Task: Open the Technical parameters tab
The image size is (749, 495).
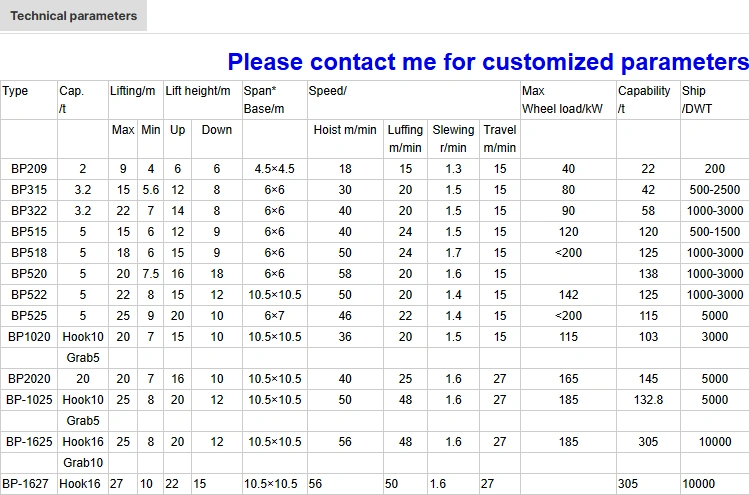Action: coord(74,16)
